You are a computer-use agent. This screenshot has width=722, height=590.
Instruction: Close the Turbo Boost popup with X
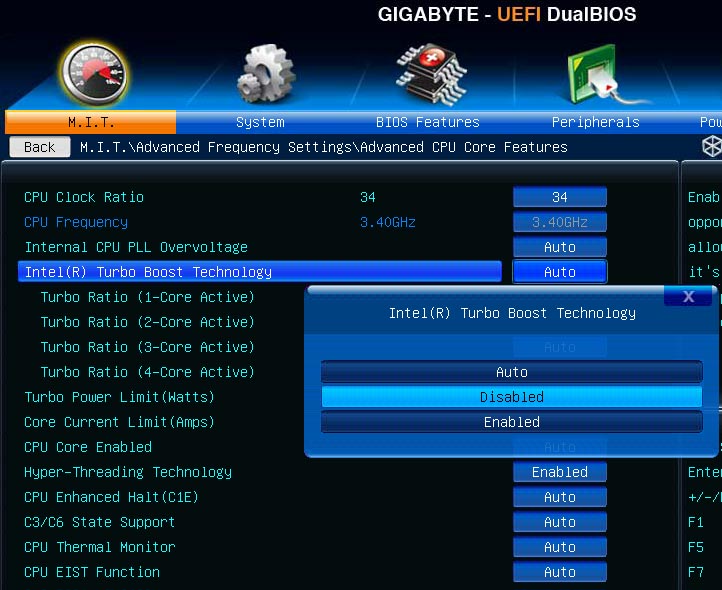point(688,296)
